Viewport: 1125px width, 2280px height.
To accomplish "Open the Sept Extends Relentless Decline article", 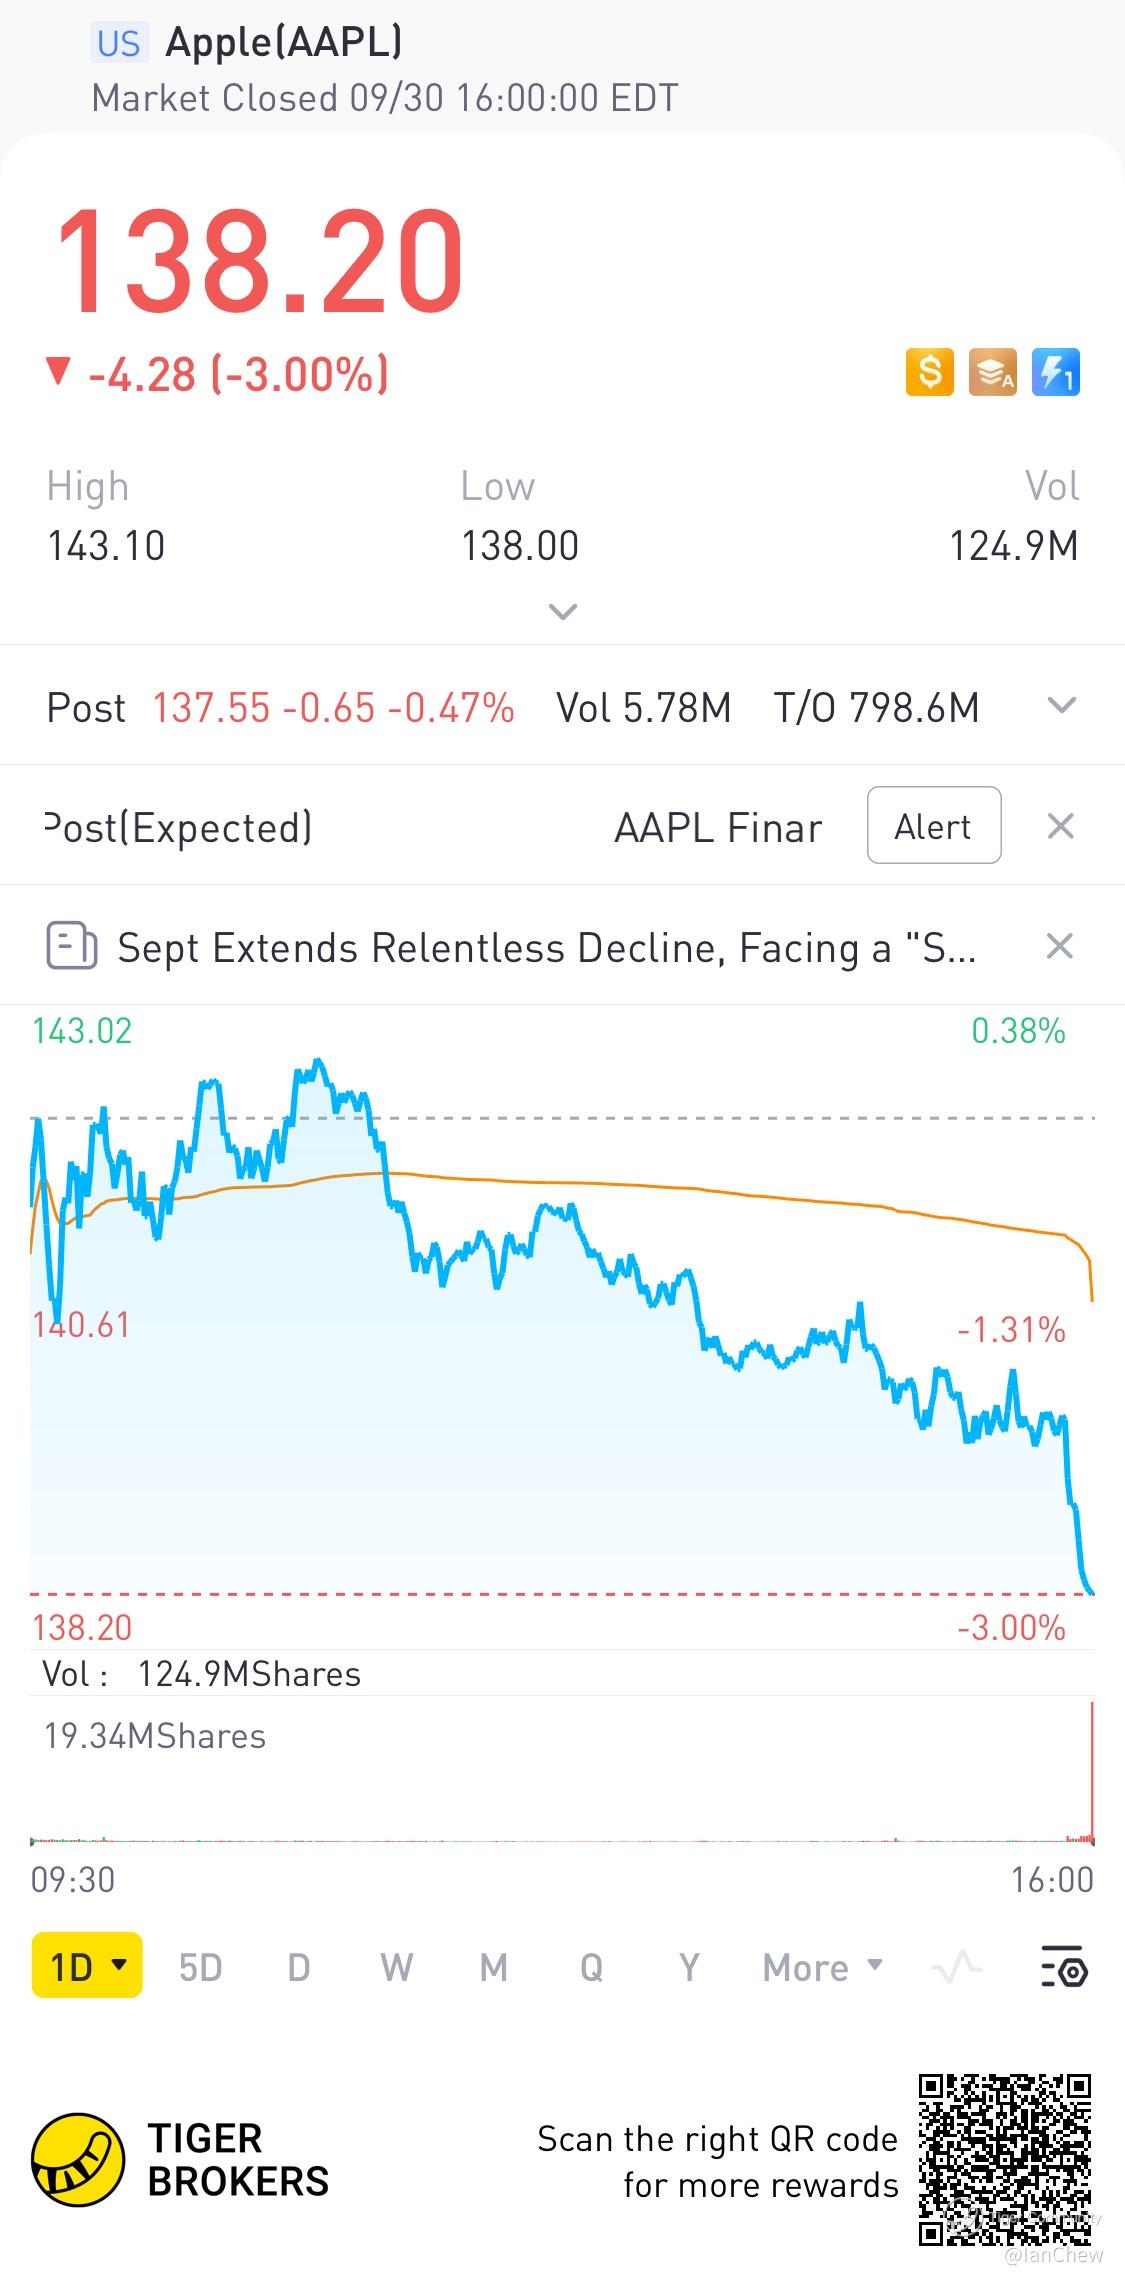I will click(x=546, y=947).
